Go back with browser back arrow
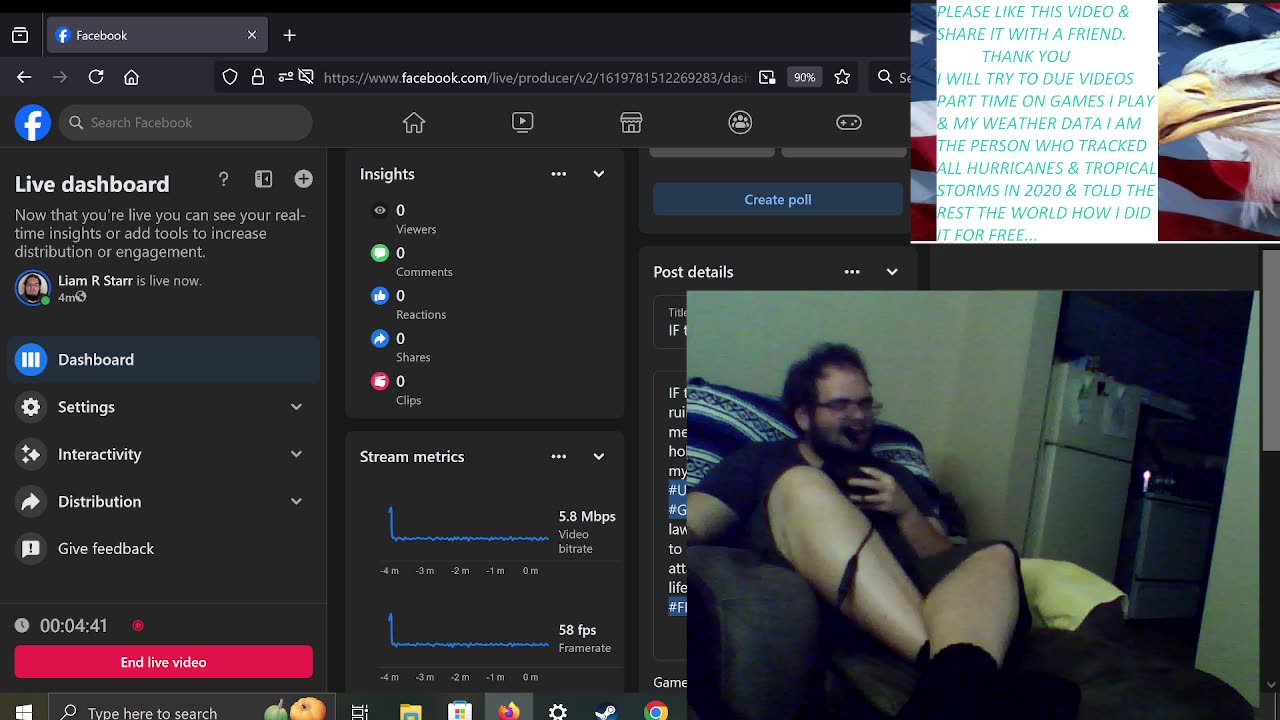 [24, 77]
